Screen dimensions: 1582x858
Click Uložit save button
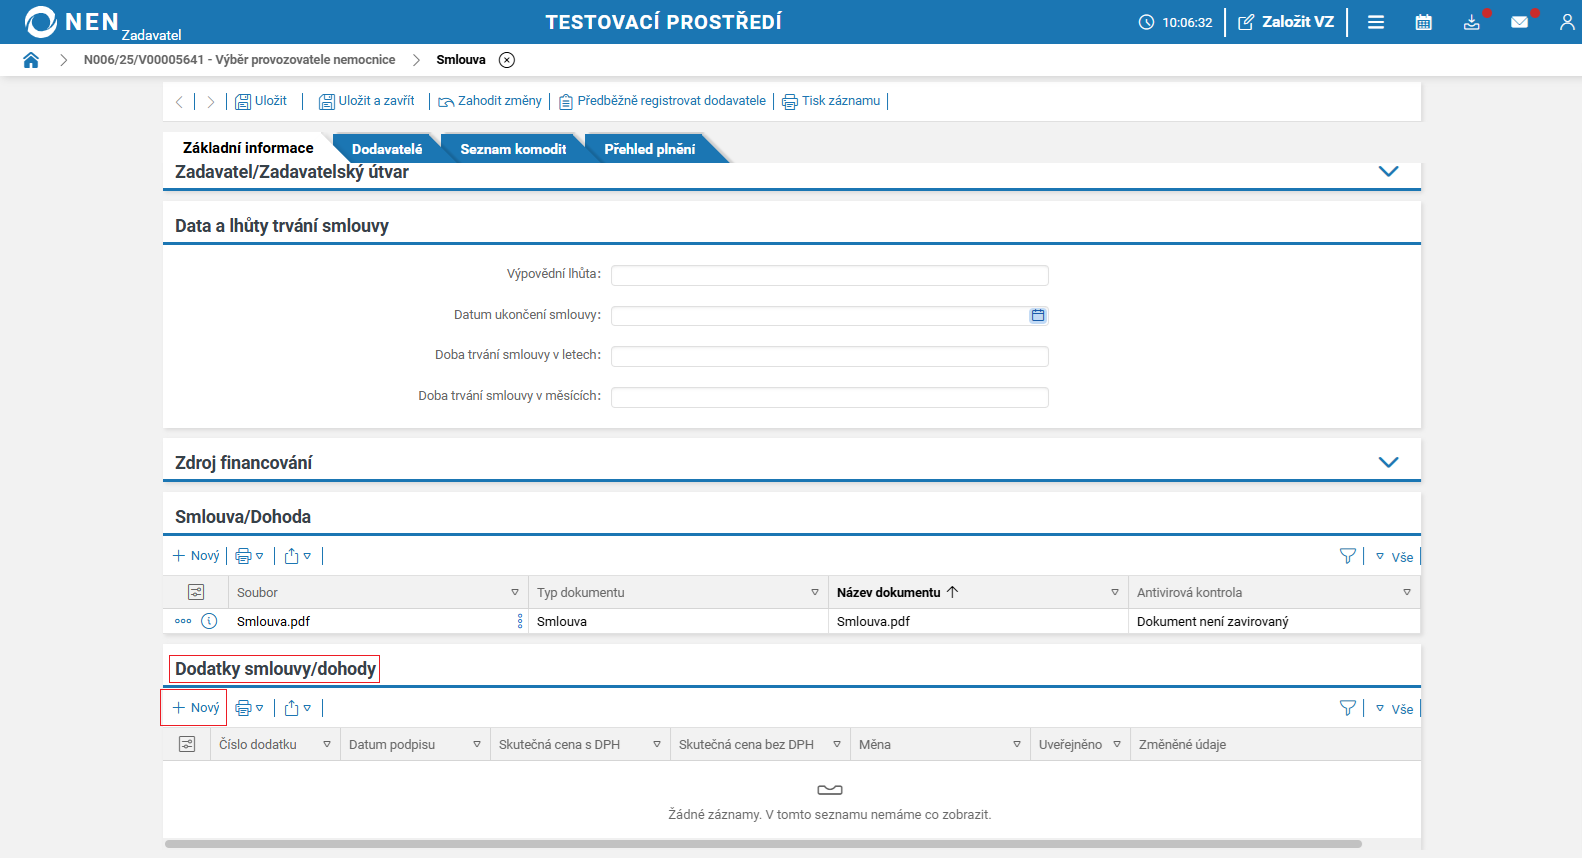(261, 101)
